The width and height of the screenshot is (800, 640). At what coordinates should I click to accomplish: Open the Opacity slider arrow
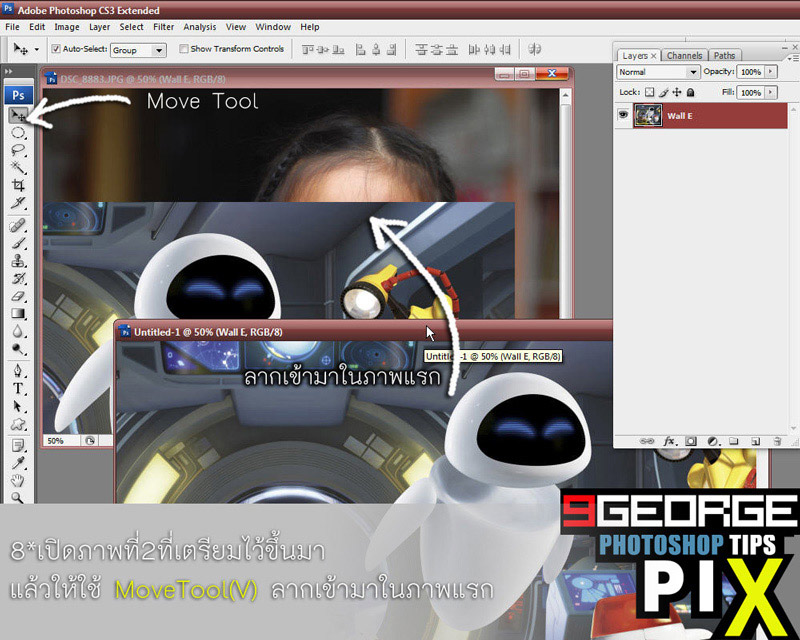[x=770, y=72]
